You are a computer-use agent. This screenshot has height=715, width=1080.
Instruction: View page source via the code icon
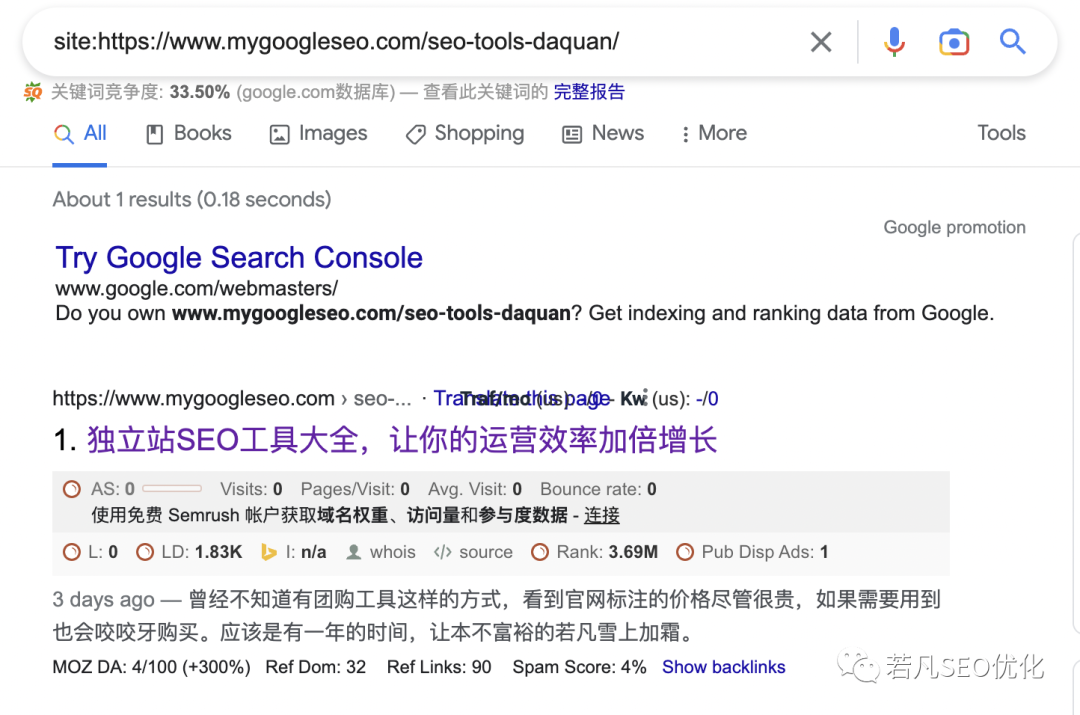tap(443, 552)
